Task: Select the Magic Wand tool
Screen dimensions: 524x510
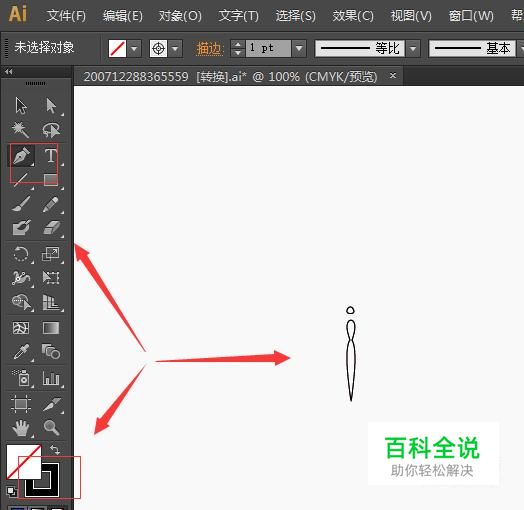Action: click(x=21, y=130)
